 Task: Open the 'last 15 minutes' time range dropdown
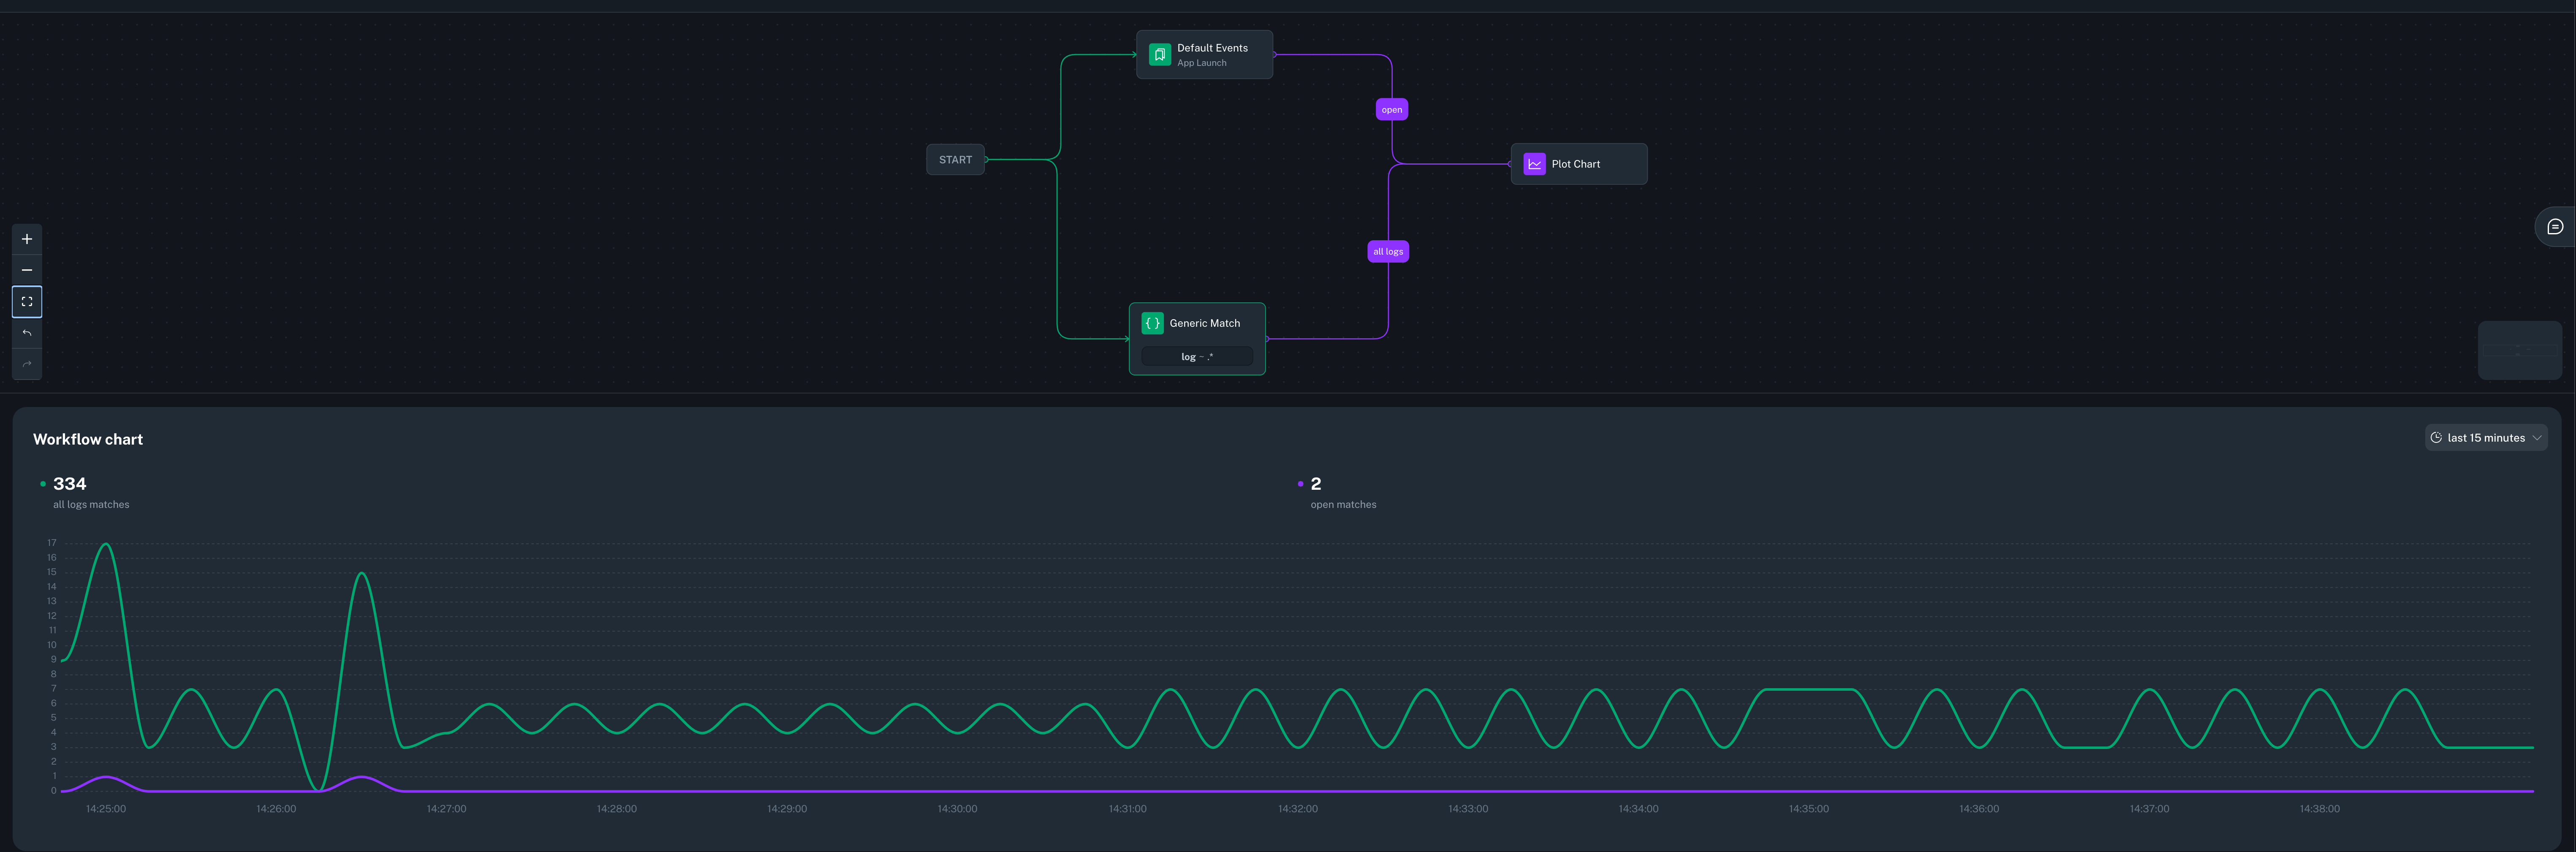coord(2486,437)
